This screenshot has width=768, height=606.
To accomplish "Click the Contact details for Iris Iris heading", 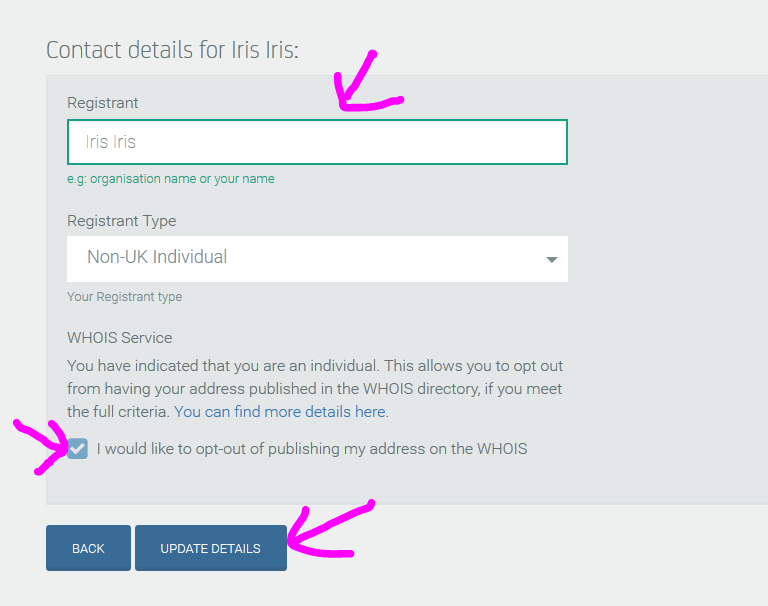I will click(x=172, y=50).
